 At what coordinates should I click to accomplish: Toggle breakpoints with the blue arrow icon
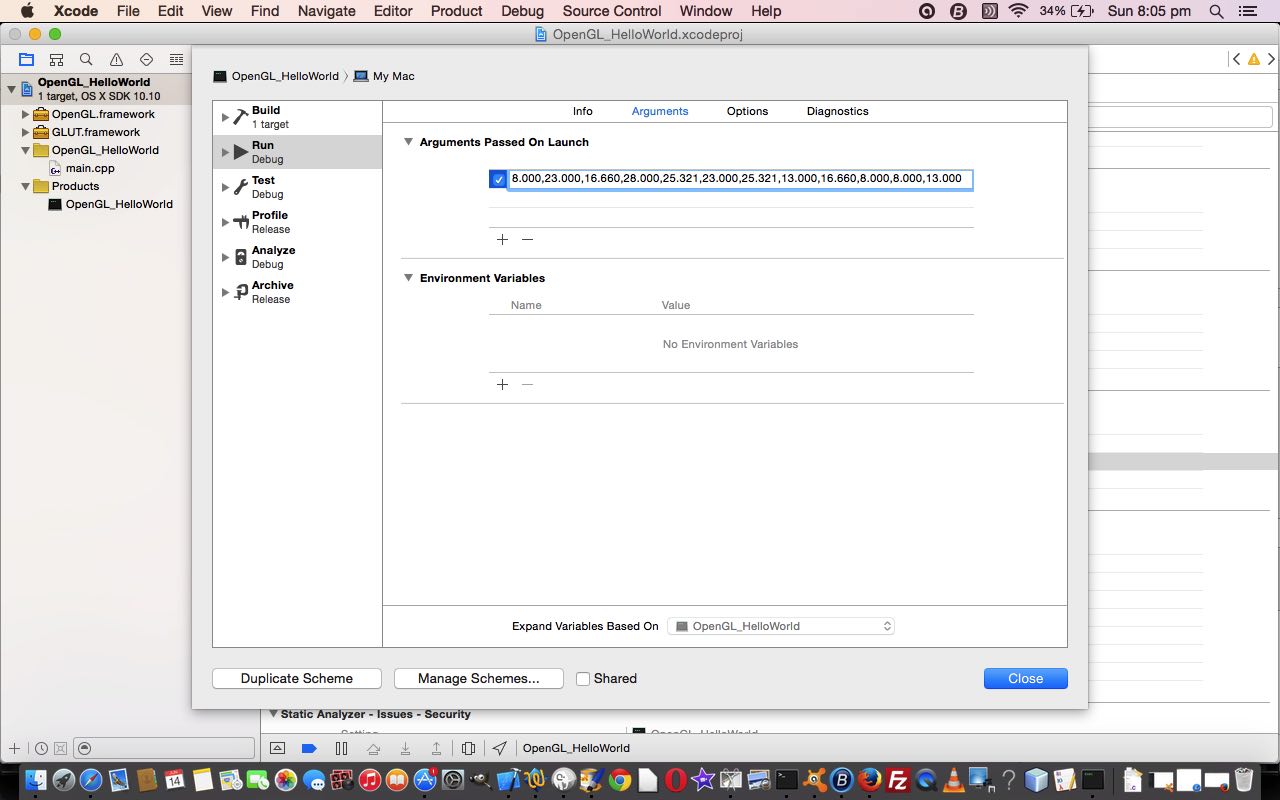click(x=309, y=748)
